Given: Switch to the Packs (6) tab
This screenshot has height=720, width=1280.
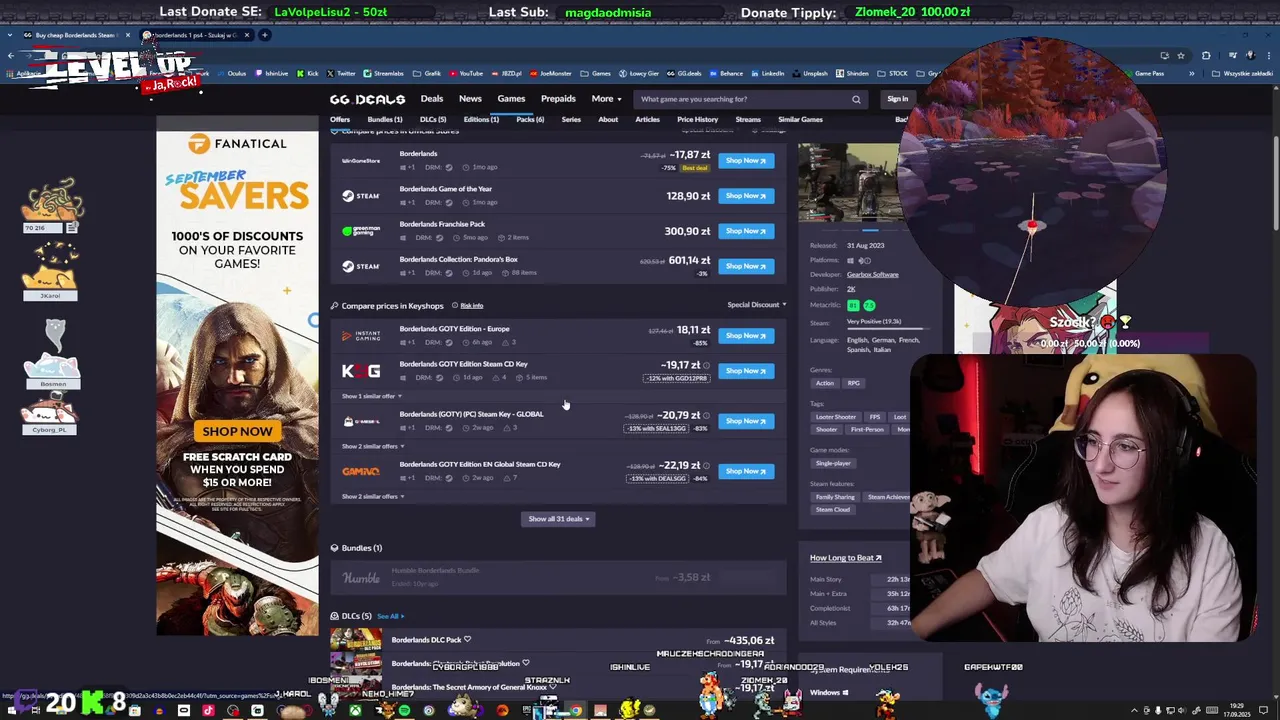Looking at the screenshot, I should [530, 120].
